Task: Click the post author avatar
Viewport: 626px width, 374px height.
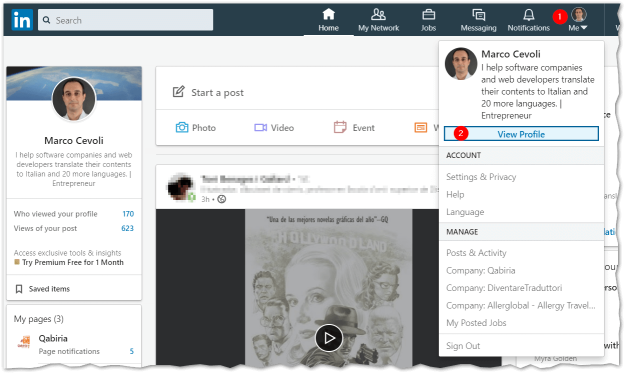Action: (x=181, y=187)
